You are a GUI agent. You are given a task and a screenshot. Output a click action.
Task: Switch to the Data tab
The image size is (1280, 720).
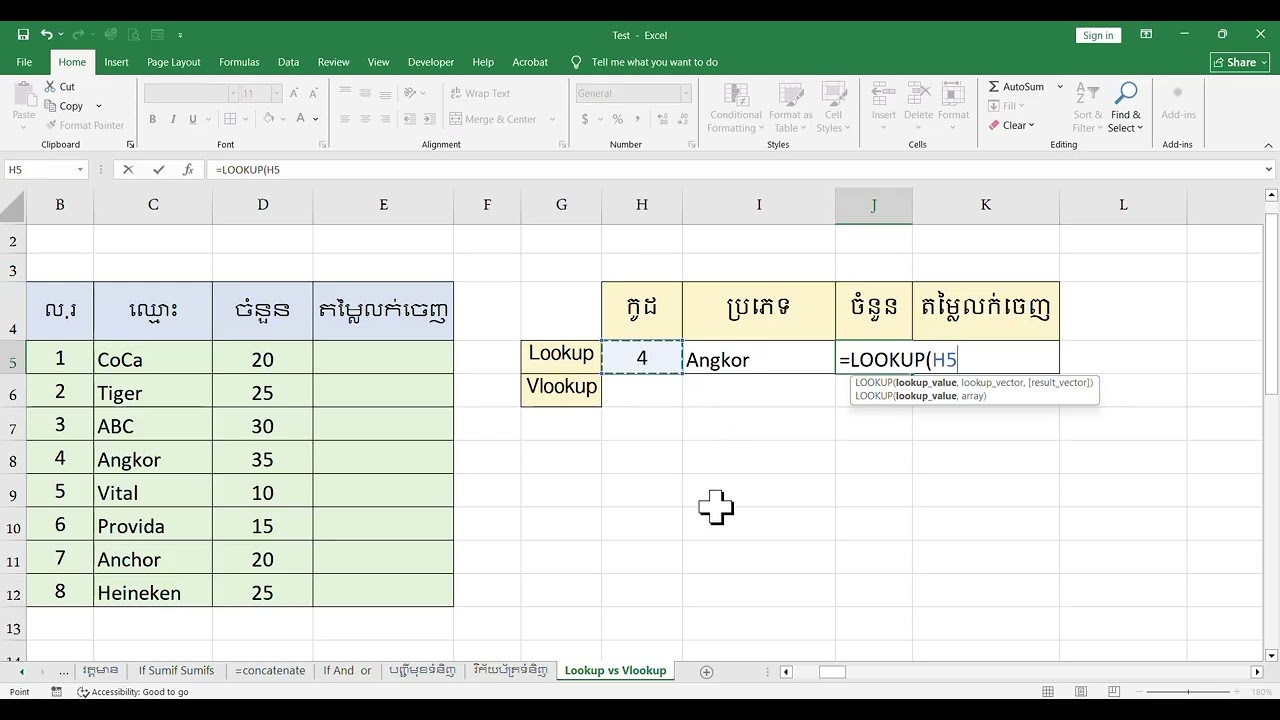[288, 62]
